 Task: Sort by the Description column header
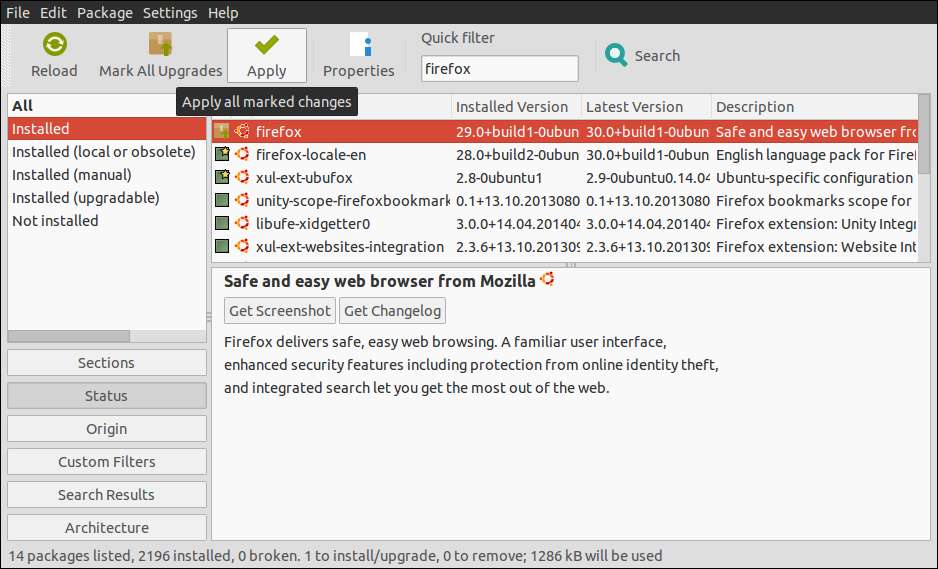[x=814, y=107]
